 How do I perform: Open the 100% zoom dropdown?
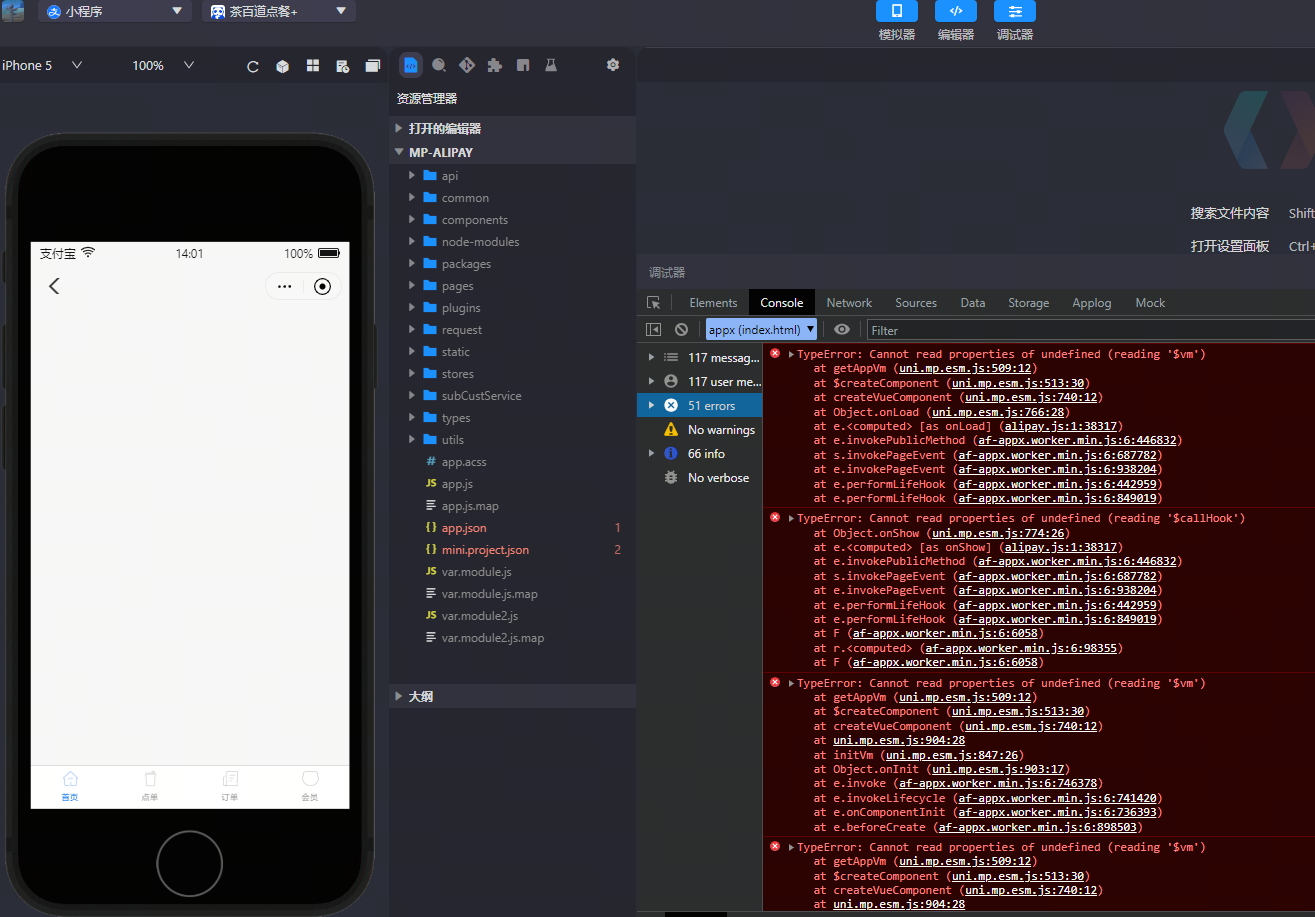pyautogui.click(x=163, y=65)
